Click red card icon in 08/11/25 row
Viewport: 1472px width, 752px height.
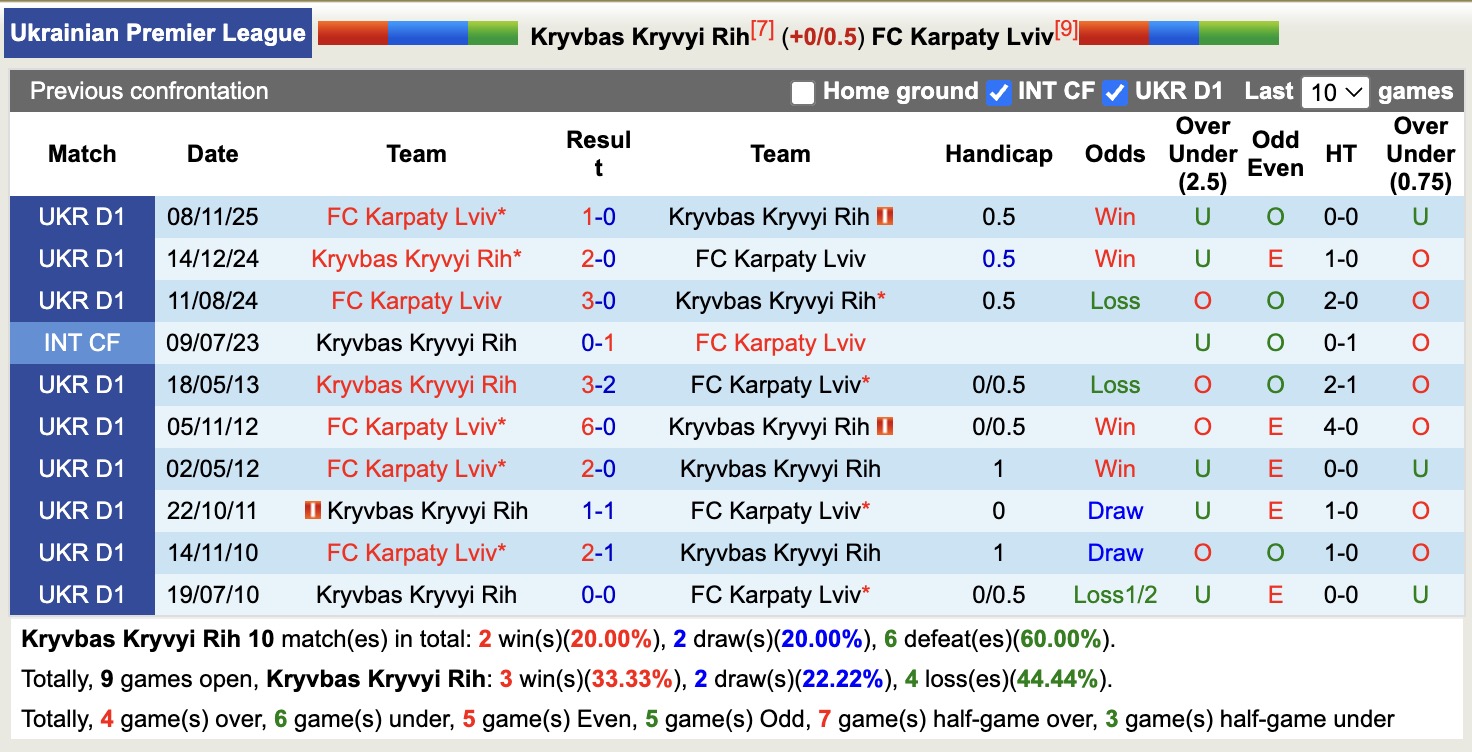885,216
